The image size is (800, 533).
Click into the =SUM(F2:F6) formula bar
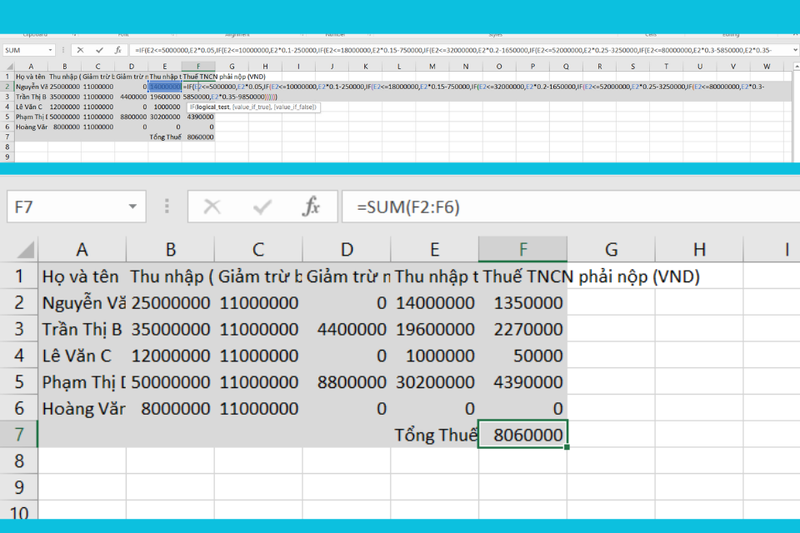click(x=570, y=207)
